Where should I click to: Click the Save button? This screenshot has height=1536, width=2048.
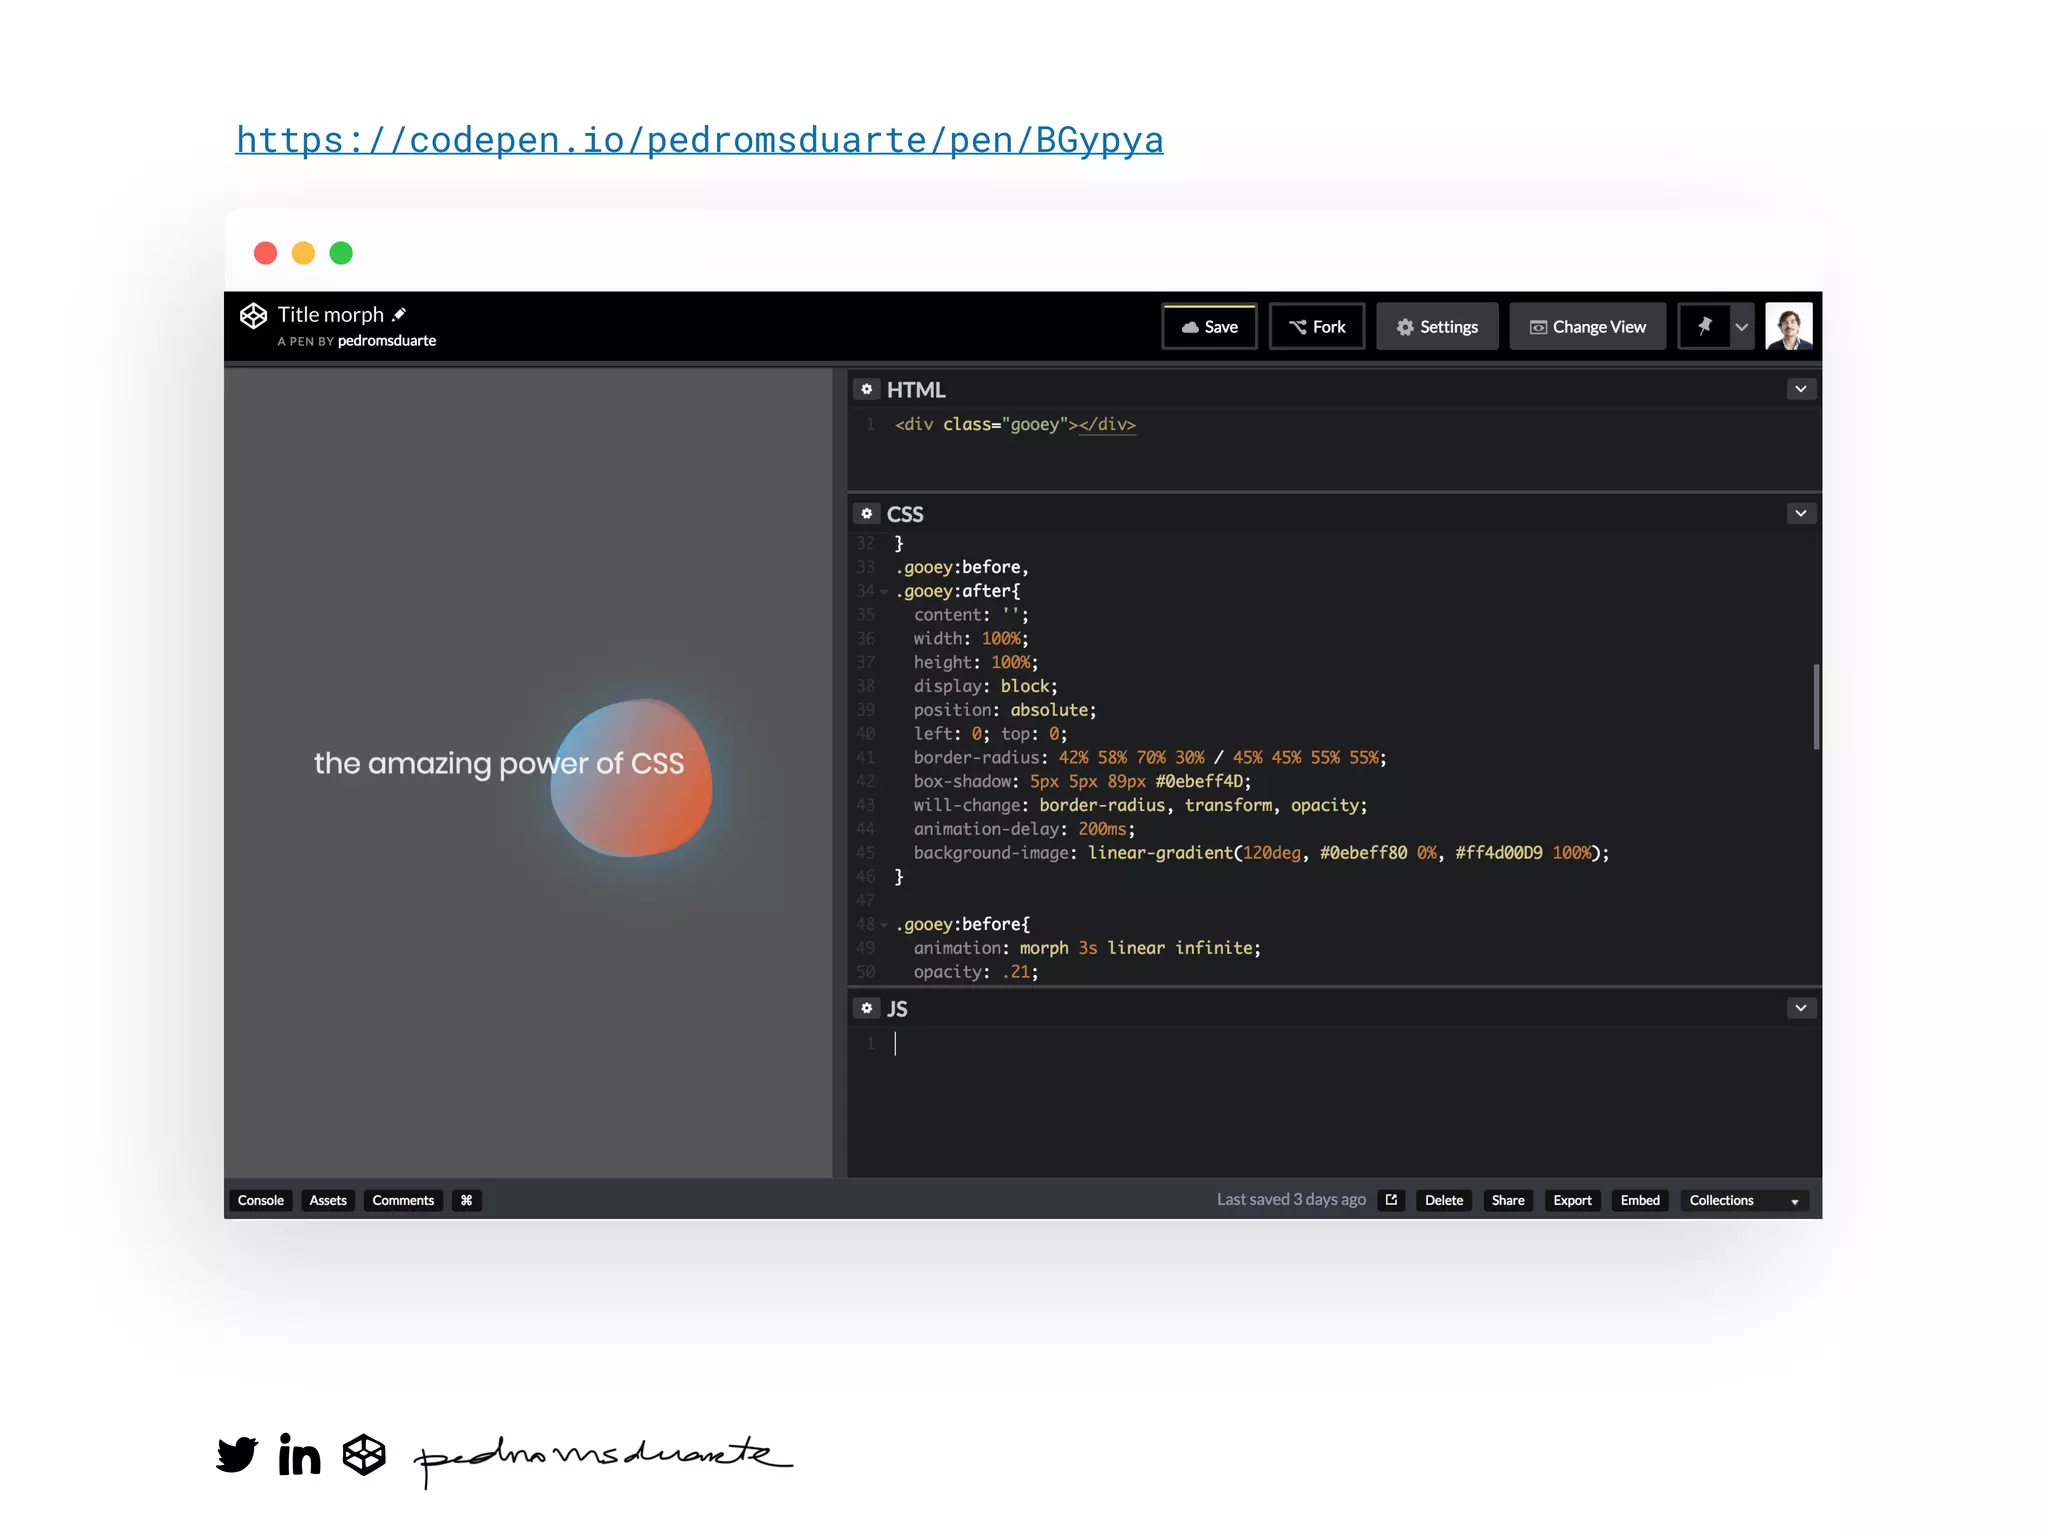[x=1209, y=327]
